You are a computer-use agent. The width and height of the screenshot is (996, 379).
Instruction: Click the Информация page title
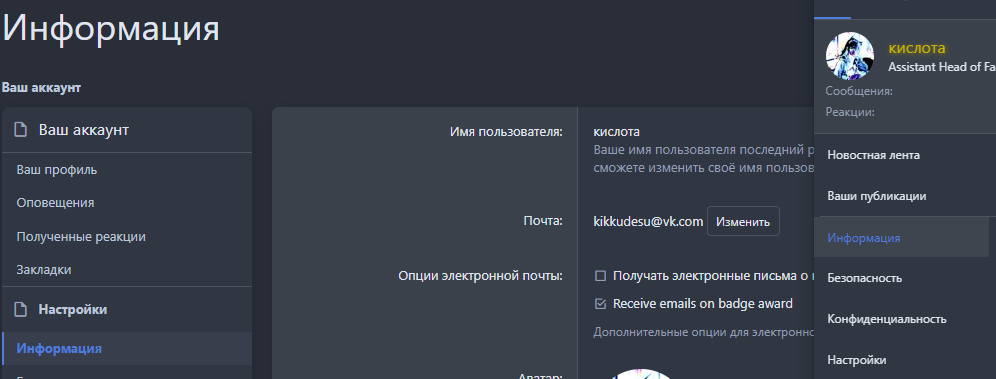(111, 29)
